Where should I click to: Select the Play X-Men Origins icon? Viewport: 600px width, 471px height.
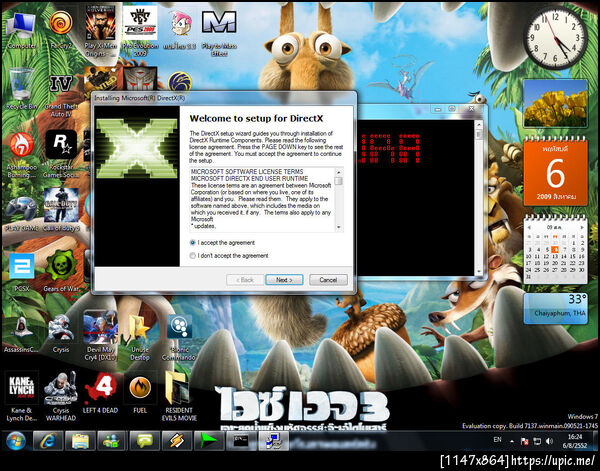click(x=100, y=31)
